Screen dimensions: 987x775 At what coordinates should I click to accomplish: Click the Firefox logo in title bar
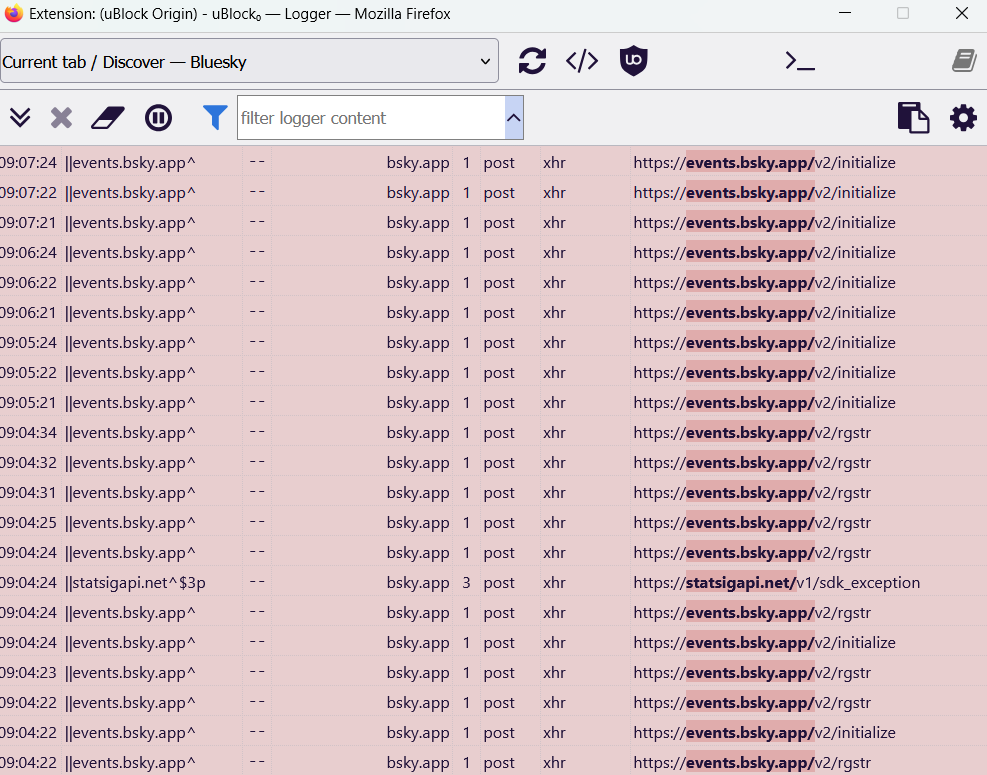coord(14,14)
